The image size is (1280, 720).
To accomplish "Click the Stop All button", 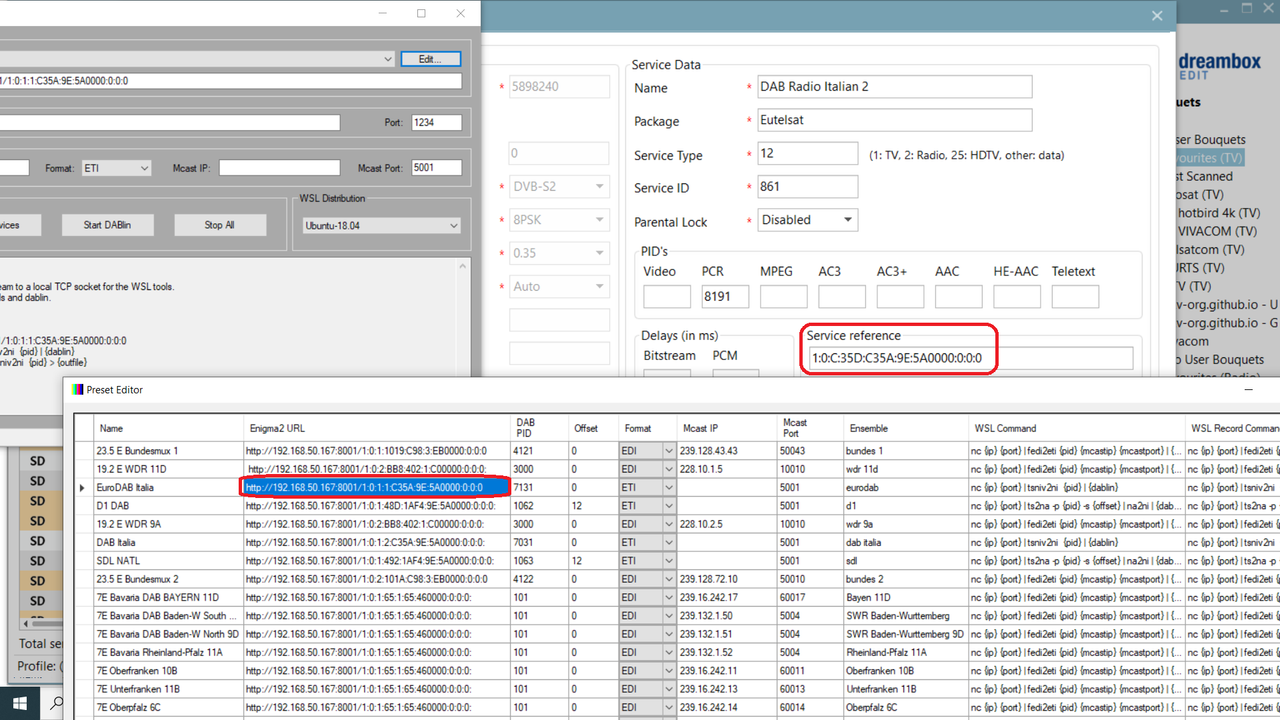I will tap(219, 225).
